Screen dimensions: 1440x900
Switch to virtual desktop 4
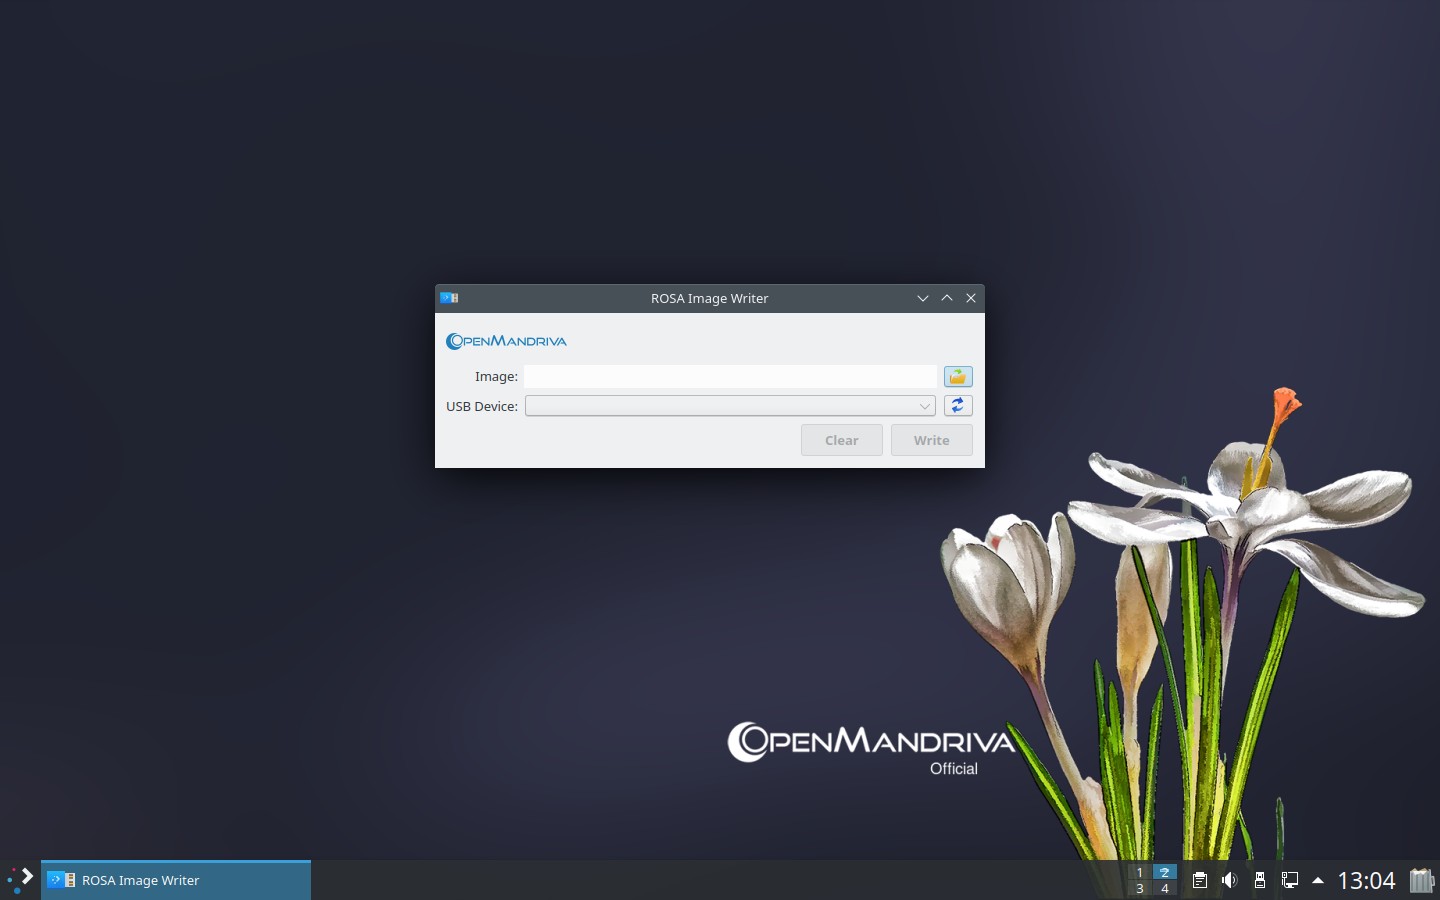[x=1164, y=889]
